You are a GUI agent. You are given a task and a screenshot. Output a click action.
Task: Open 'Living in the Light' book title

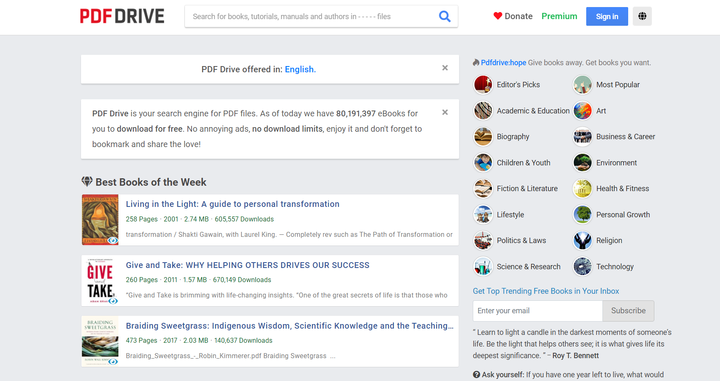click(233, 204)
